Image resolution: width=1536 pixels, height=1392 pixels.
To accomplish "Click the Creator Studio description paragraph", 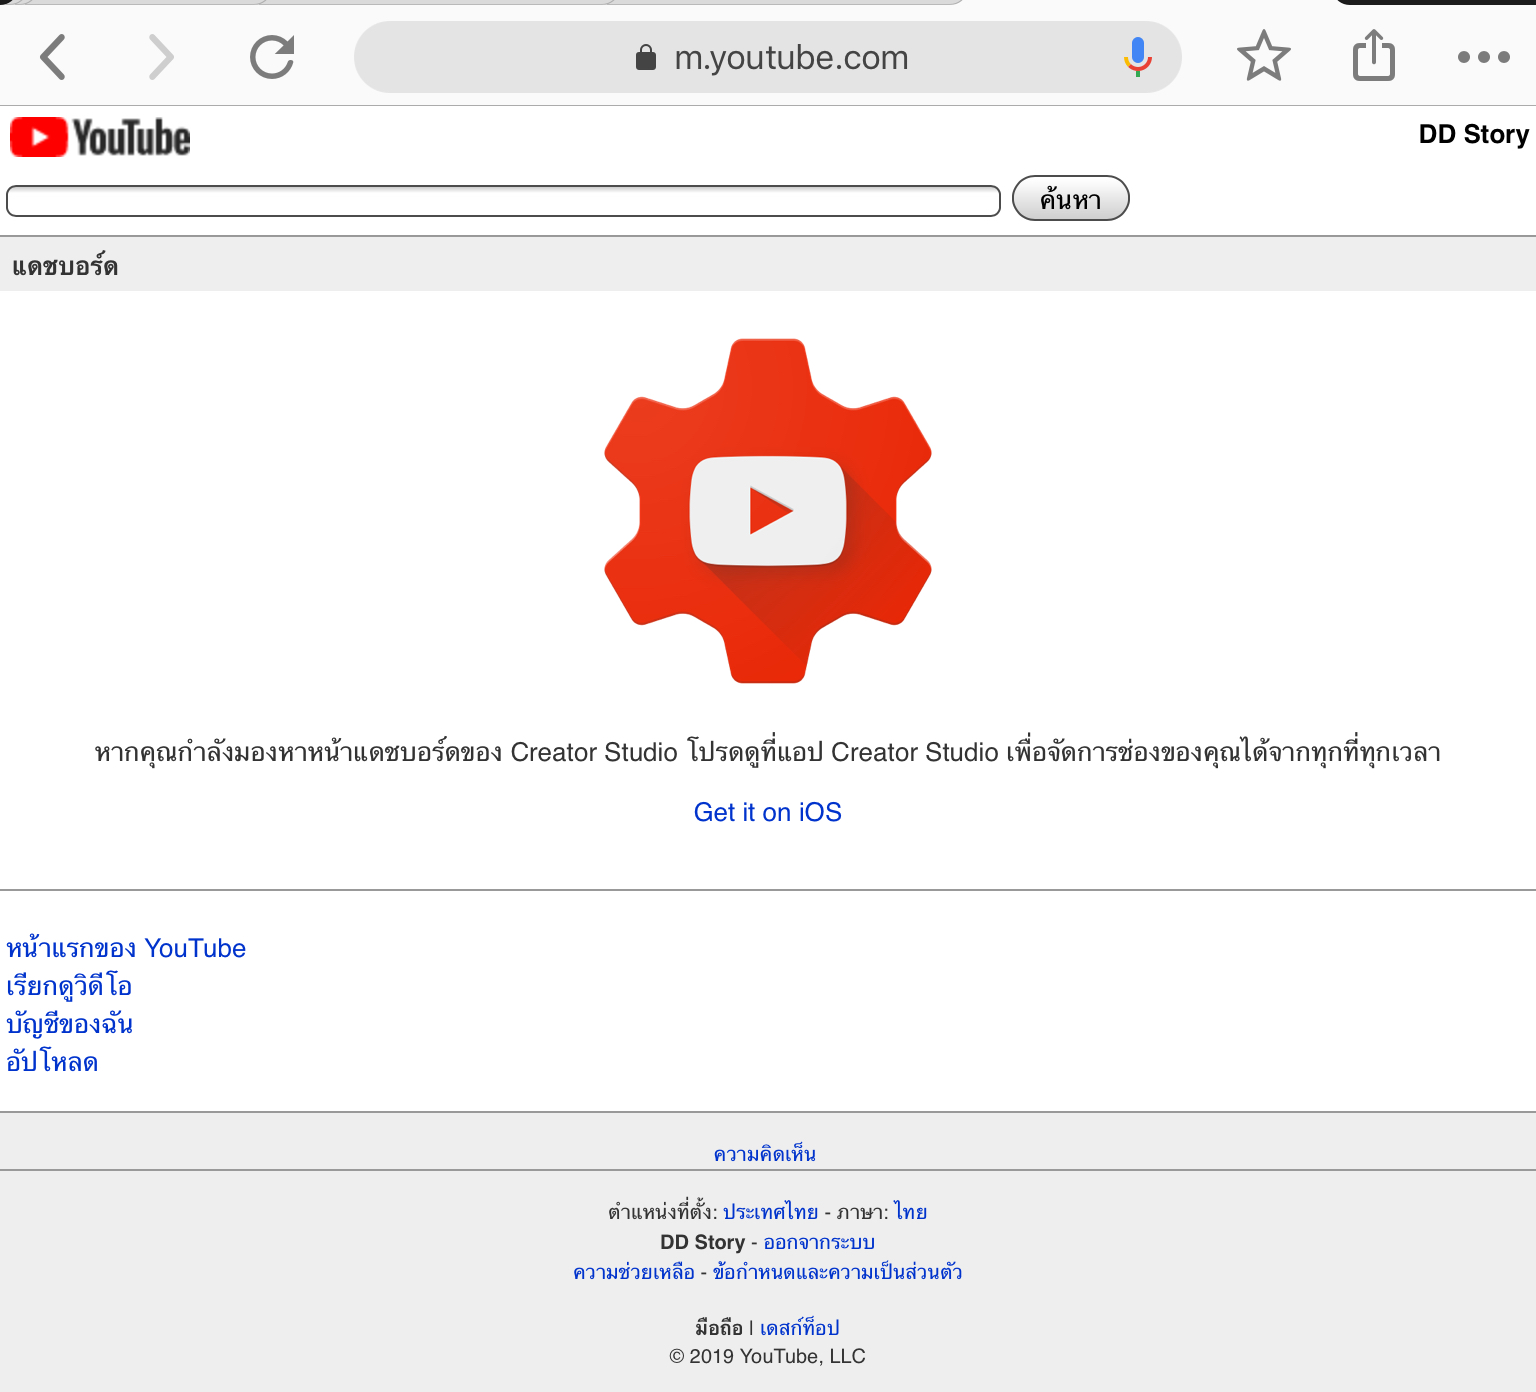I will [x=768, y=752].
